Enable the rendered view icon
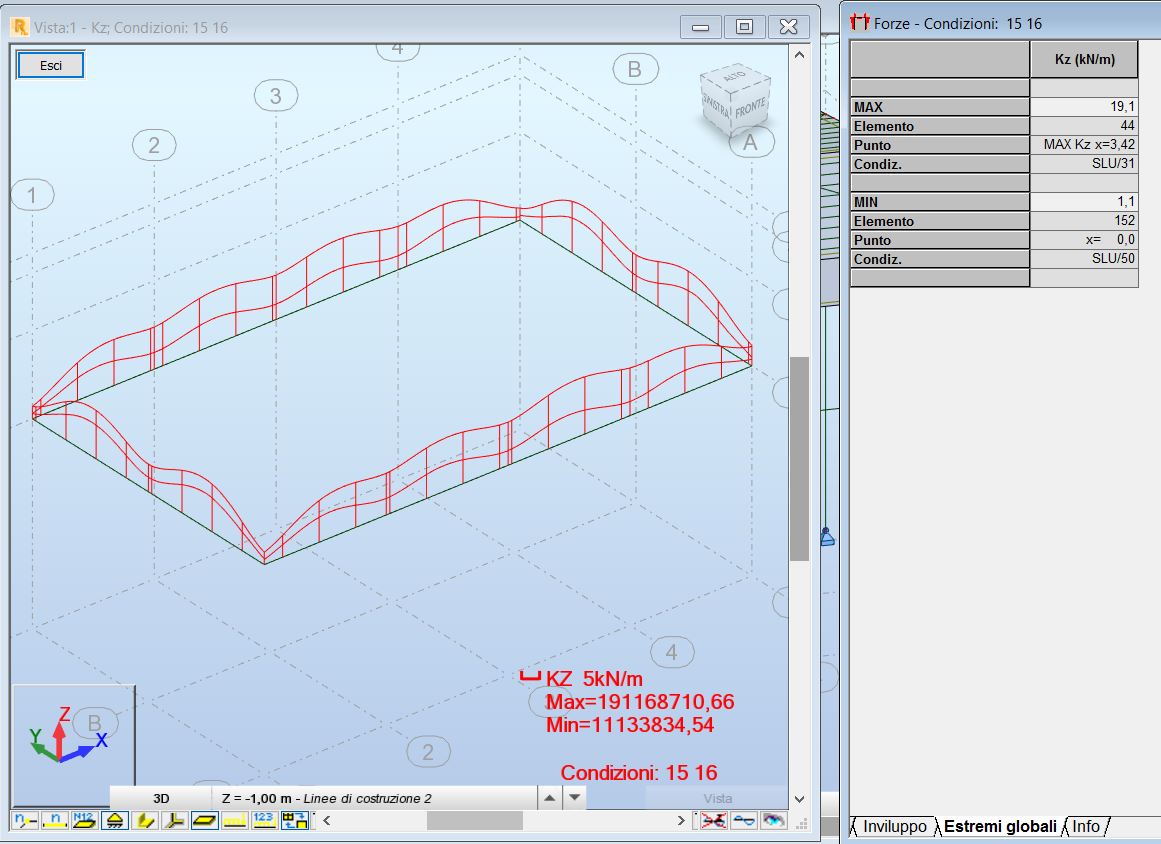 (x=772, y=820)
